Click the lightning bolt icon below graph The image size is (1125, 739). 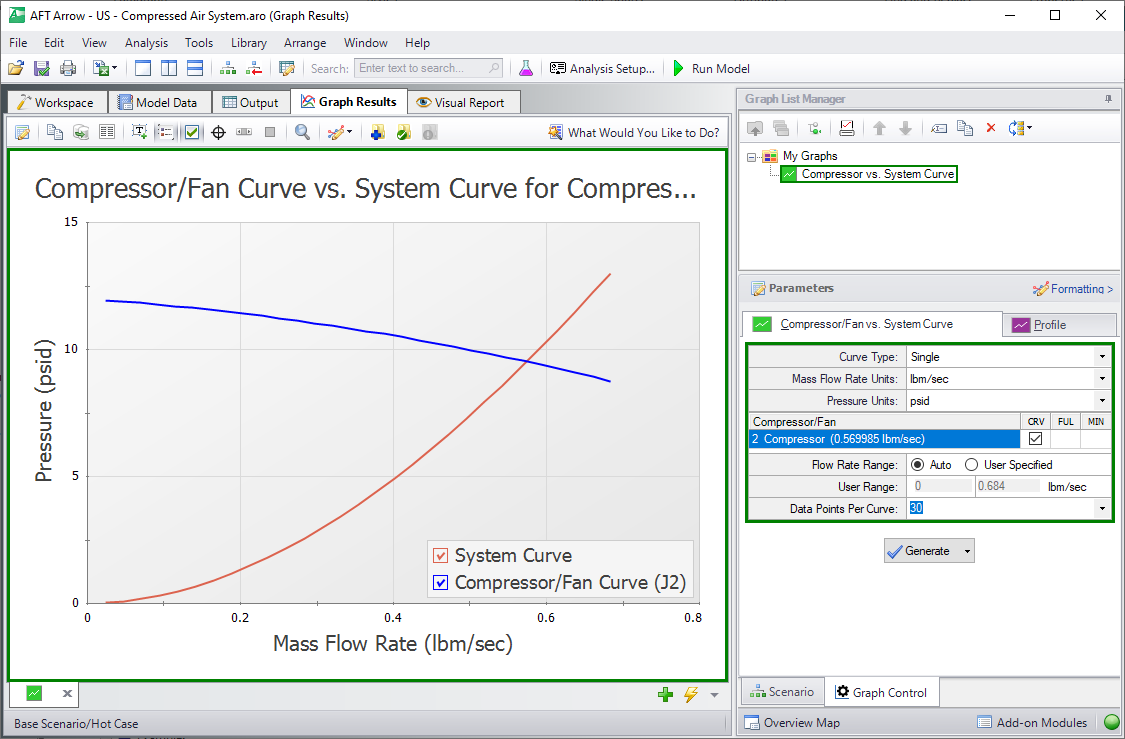coord(691,695)
